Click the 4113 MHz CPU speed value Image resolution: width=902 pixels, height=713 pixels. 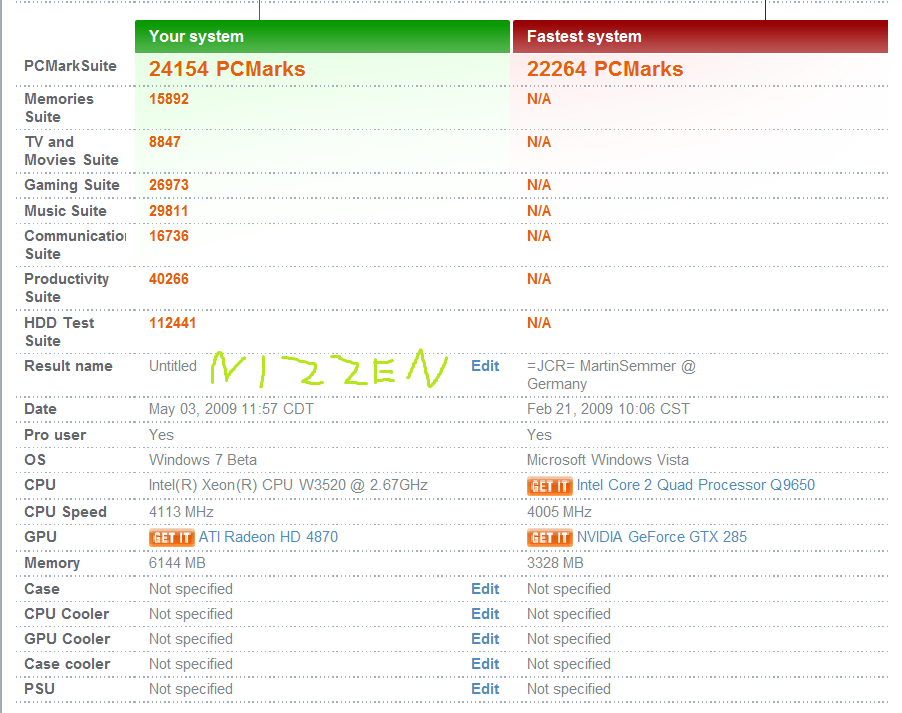click(181, 512)
